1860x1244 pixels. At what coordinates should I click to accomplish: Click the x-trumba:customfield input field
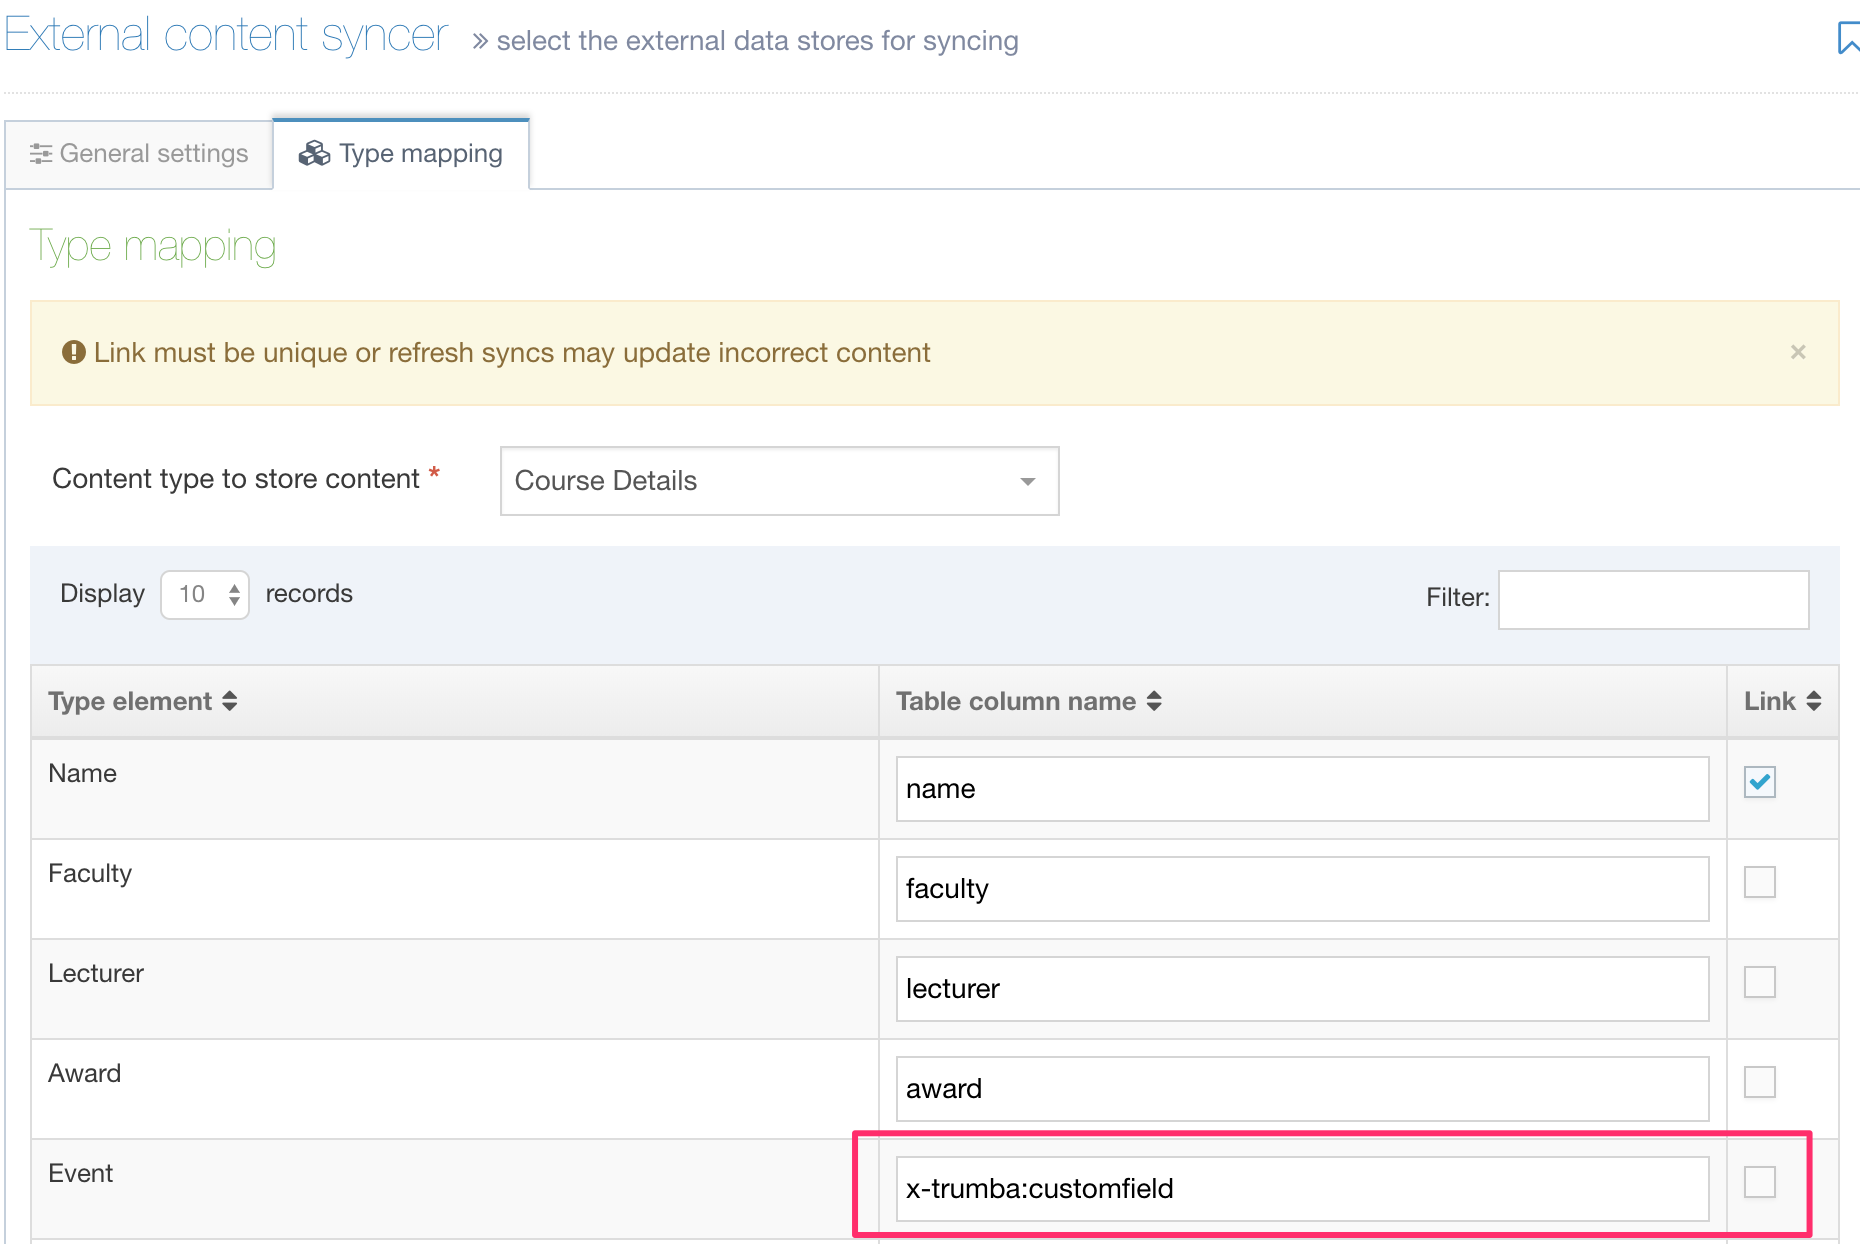[1301, 1189]
